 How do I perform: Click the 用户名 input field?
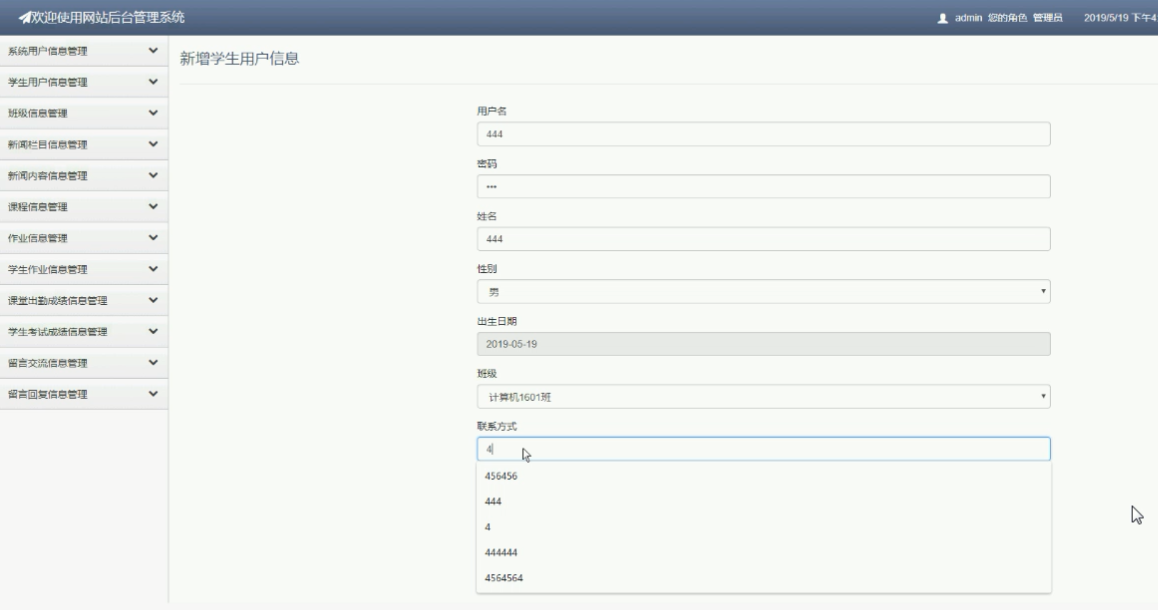(764, 134)
